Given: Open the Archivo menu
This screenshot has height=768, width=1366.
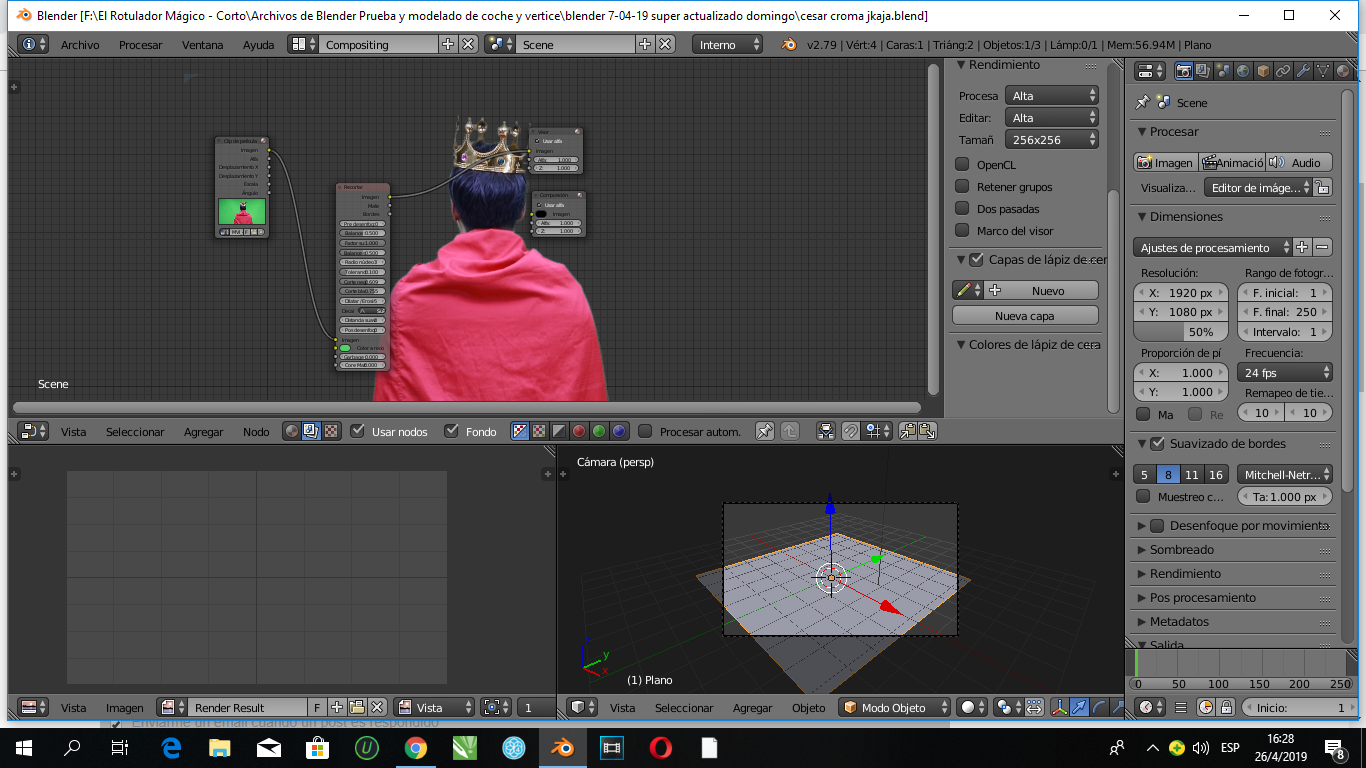Looking at the screenshot, I should (80, 45).
